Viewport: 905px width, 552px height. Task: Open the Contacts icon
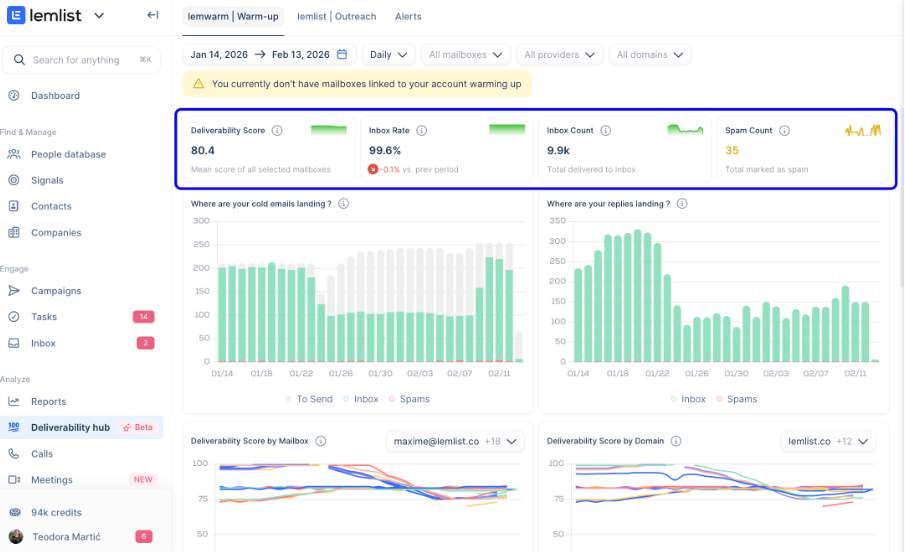14,206
